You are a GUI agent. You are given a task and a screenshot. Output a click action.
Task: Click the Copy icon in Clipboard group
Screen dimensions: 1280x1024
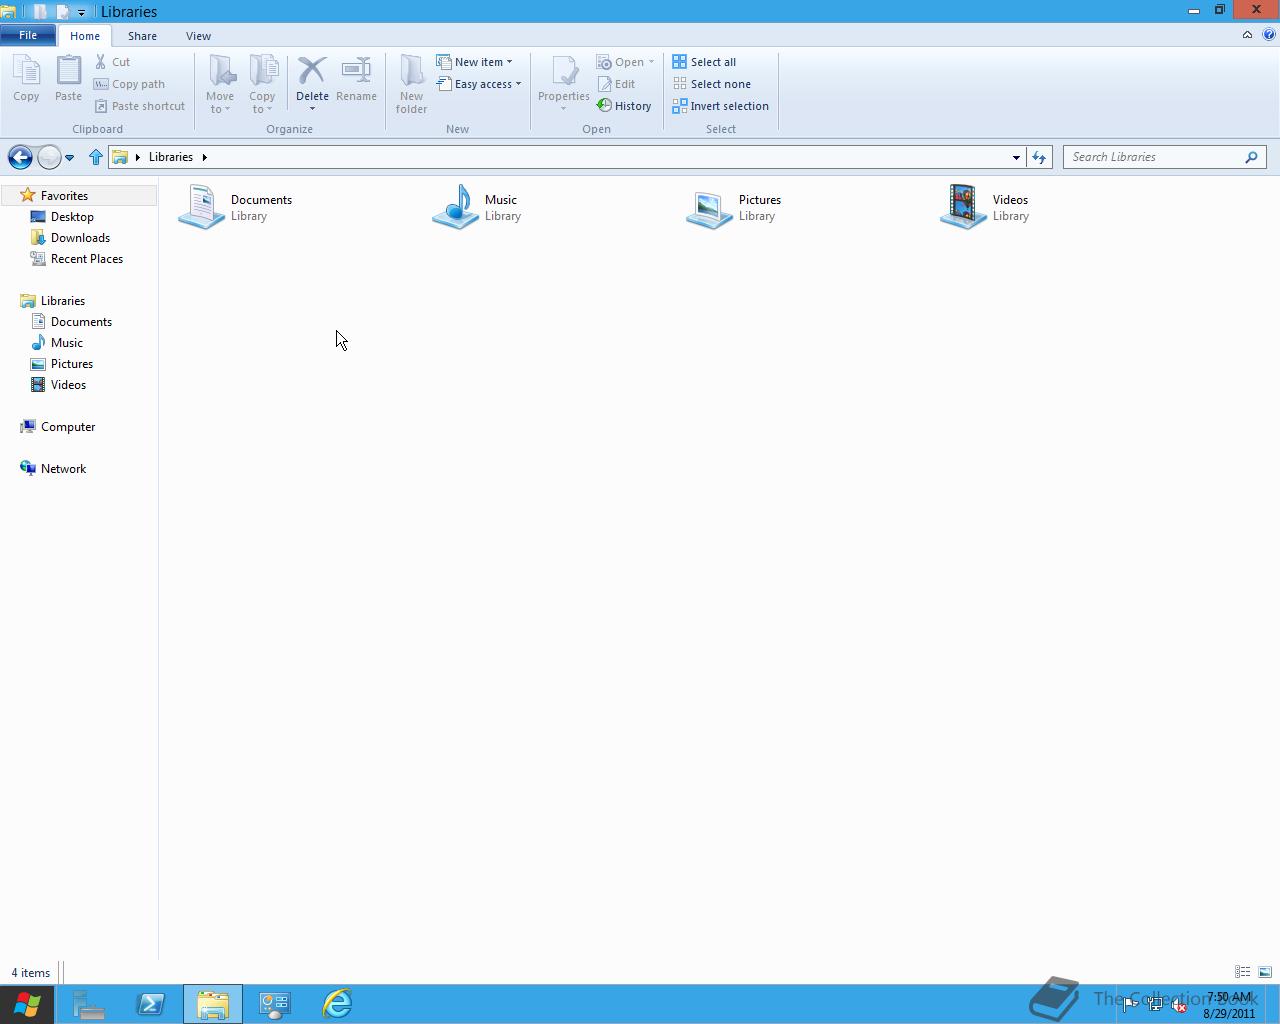(x=26, y=80)
